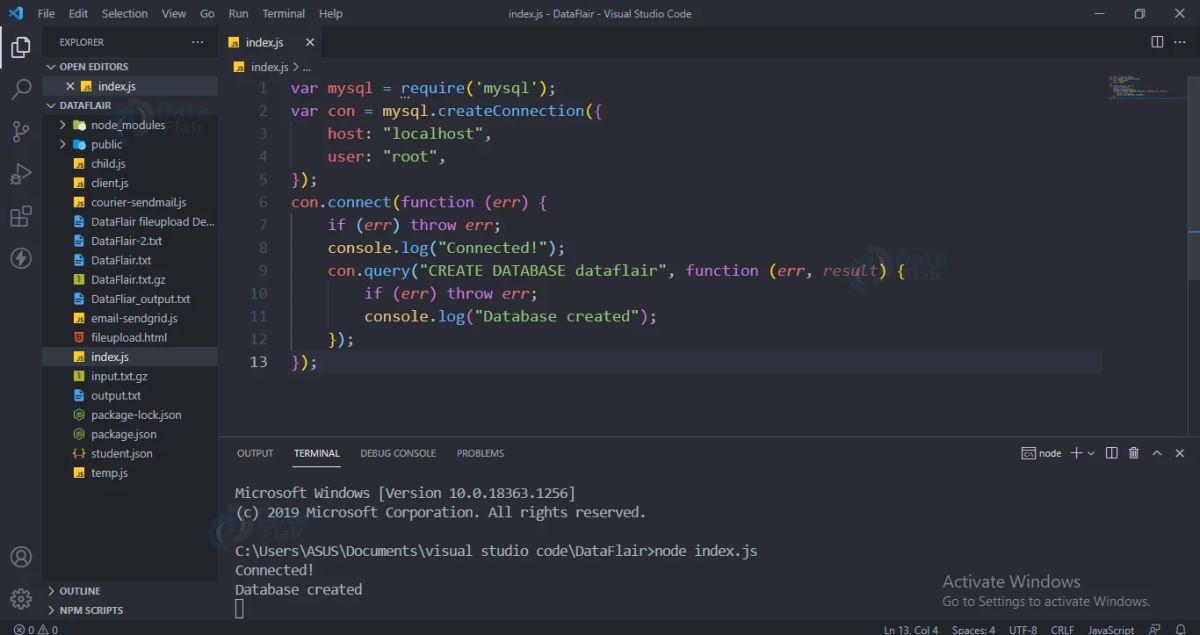
Task: Open the Selection menu
Action: click(125, 14)
